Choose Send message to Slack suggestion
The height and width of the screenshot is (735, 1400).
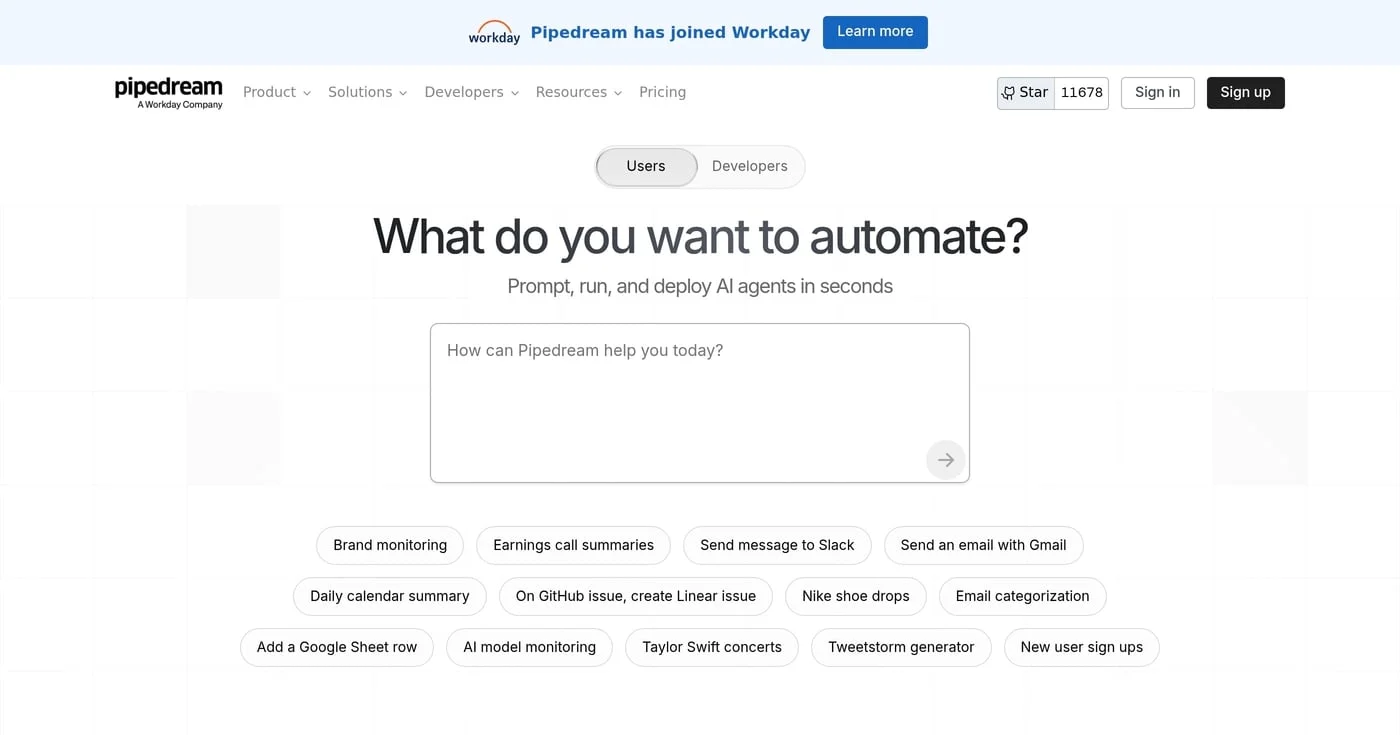click(777, 546)
